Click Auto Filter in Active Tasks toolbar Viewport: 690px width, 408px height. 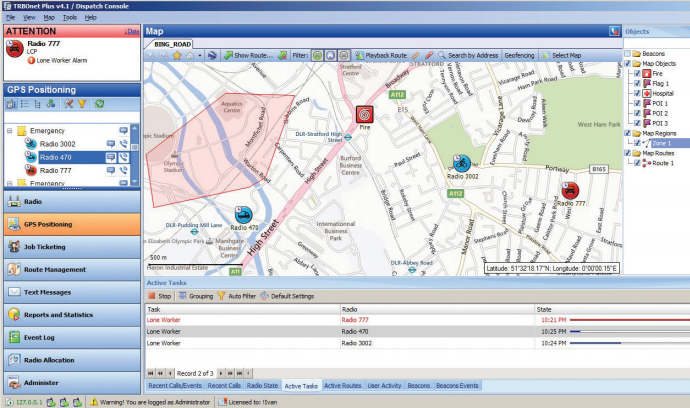pyautogui.click(x=237, y=296)
